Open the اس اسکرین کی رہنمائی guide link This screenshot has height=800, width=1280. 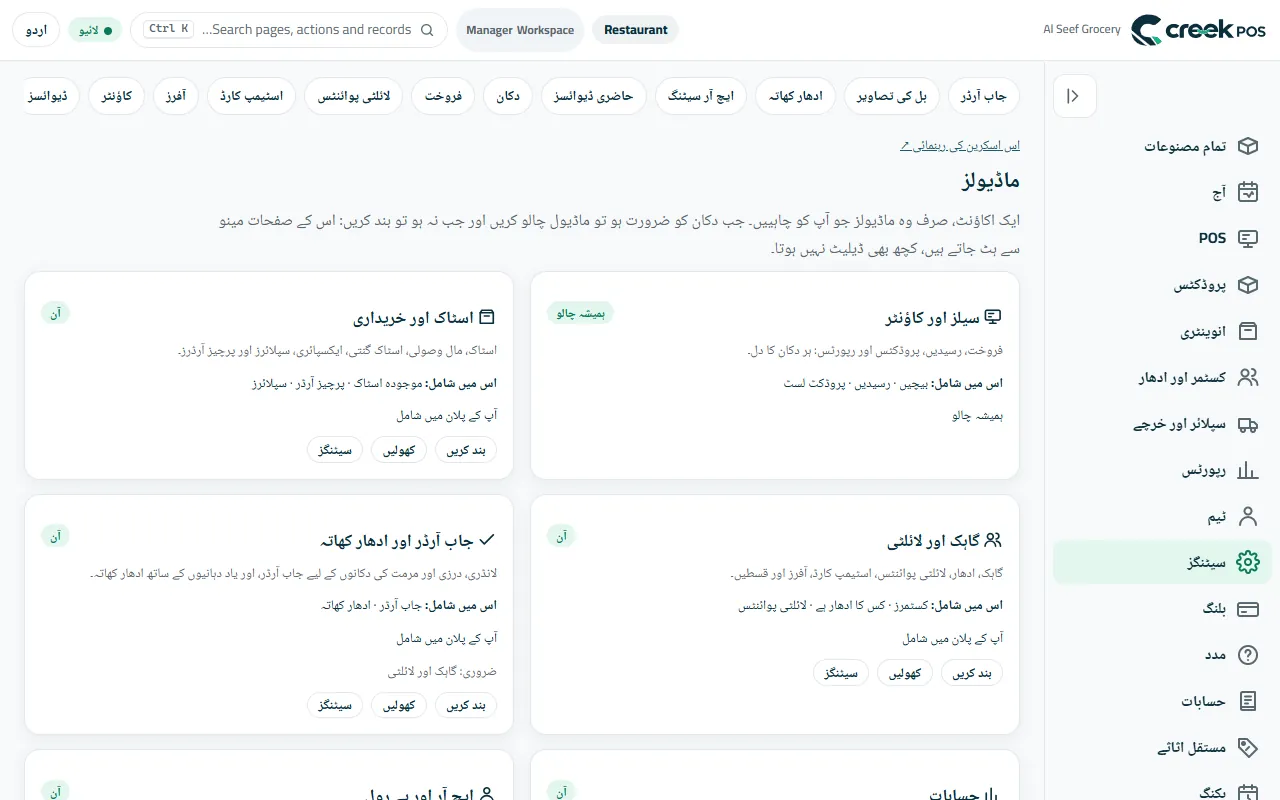pyautogui.click(x=960, y=146)
